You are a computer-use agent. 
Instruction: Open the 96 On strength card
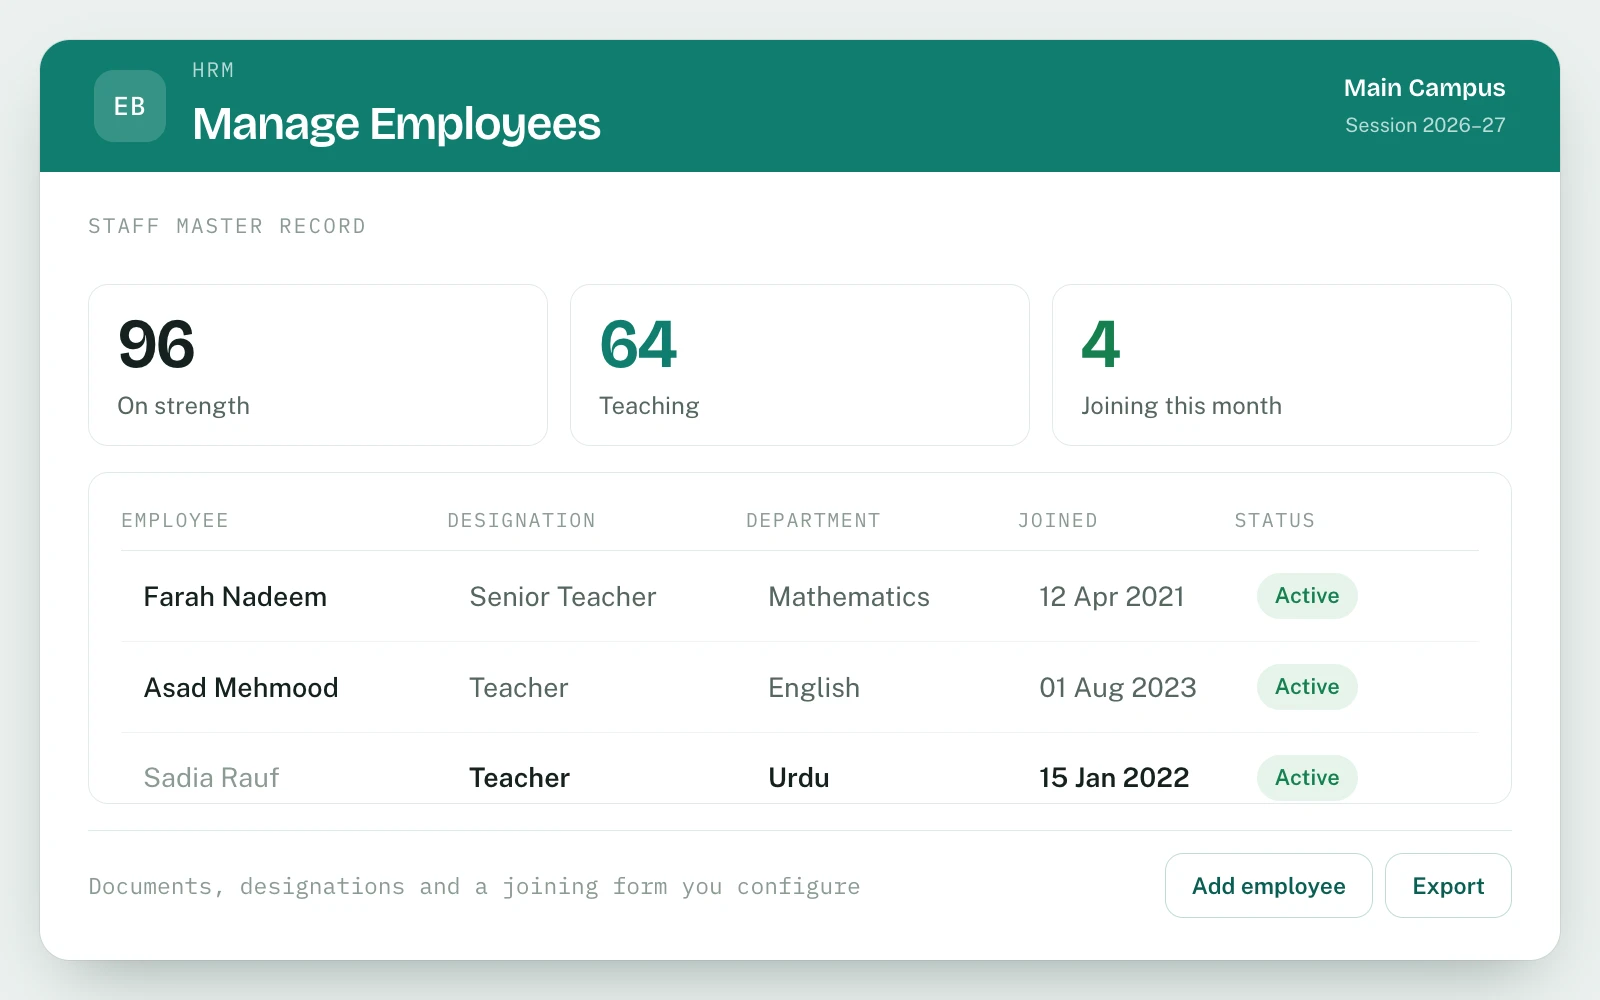coord(318,365)
